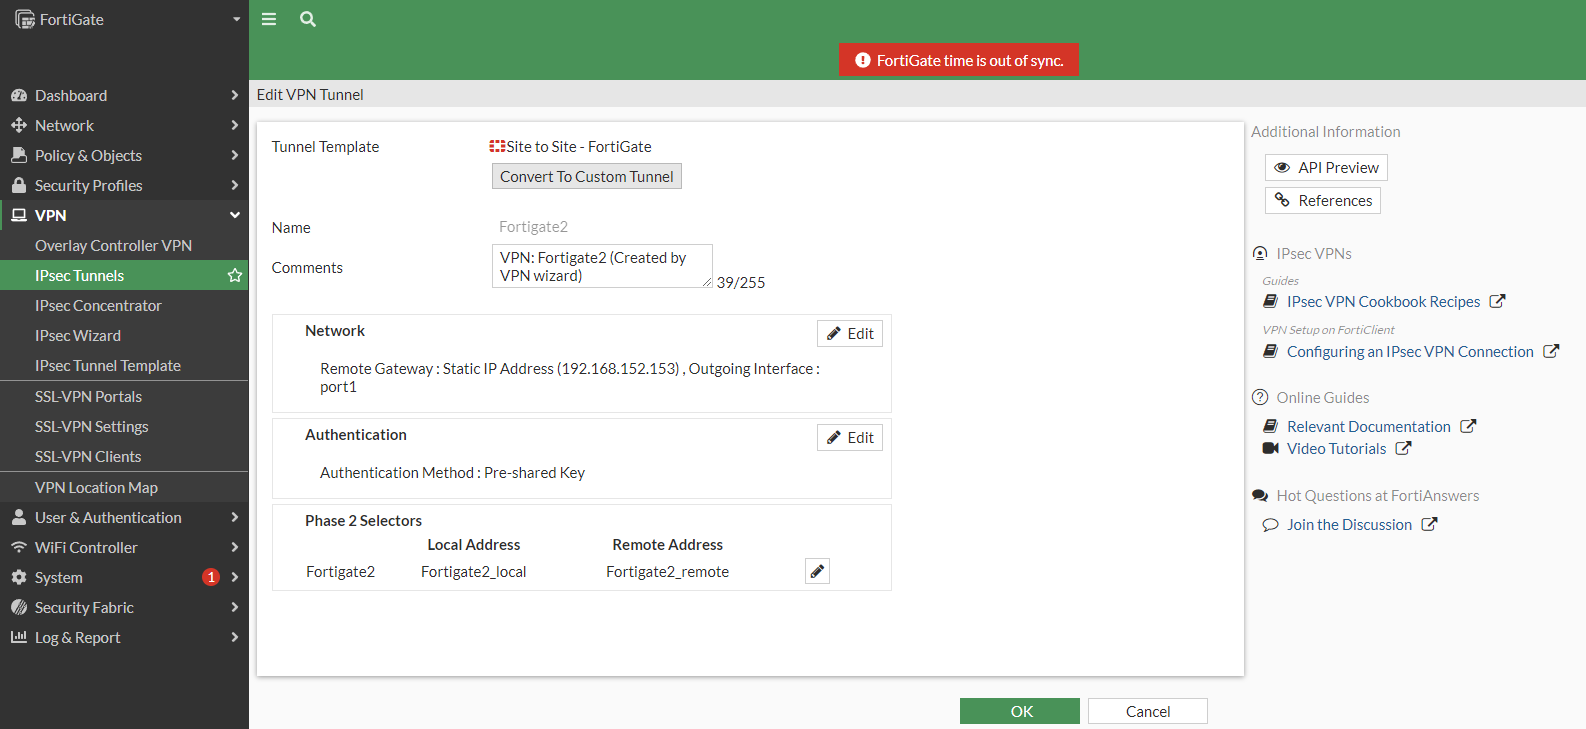Dismiss FortiGate time out of sync alert
This screenshot has height=729, width=1586.
[959, 60]
